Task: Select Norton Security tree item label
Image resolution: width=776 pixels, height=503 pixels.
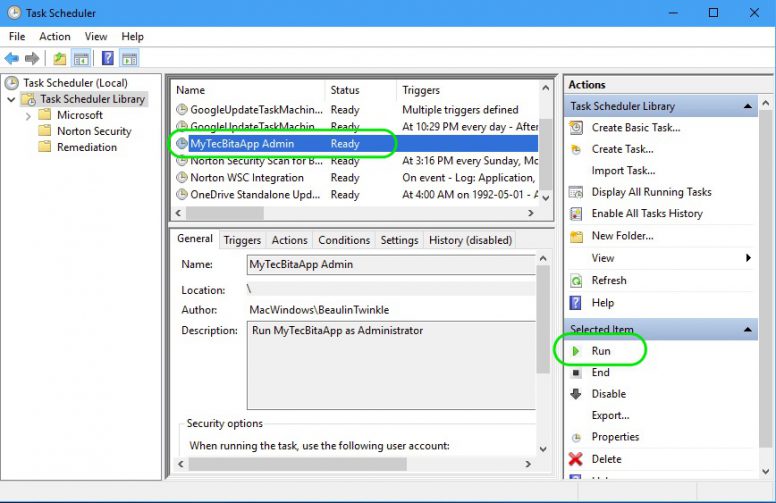Action: [94, 131]
